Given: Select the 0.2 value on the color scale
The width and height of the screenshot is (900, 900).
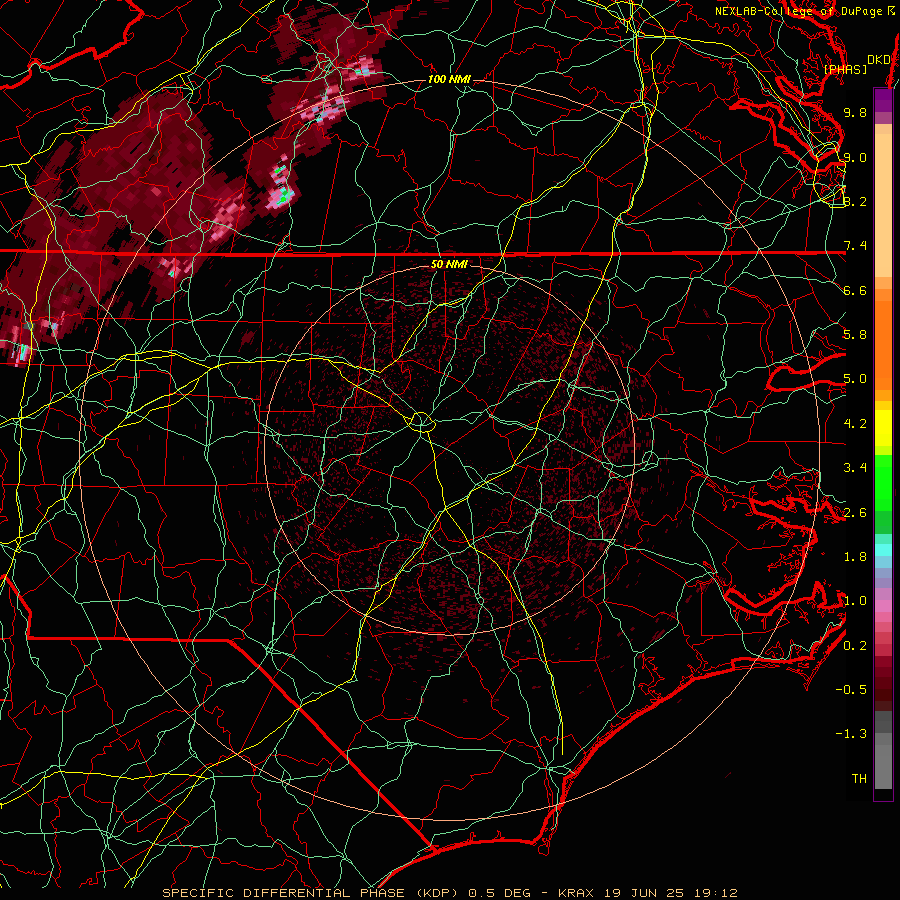Looking at the screenshot, I should 855,646.
